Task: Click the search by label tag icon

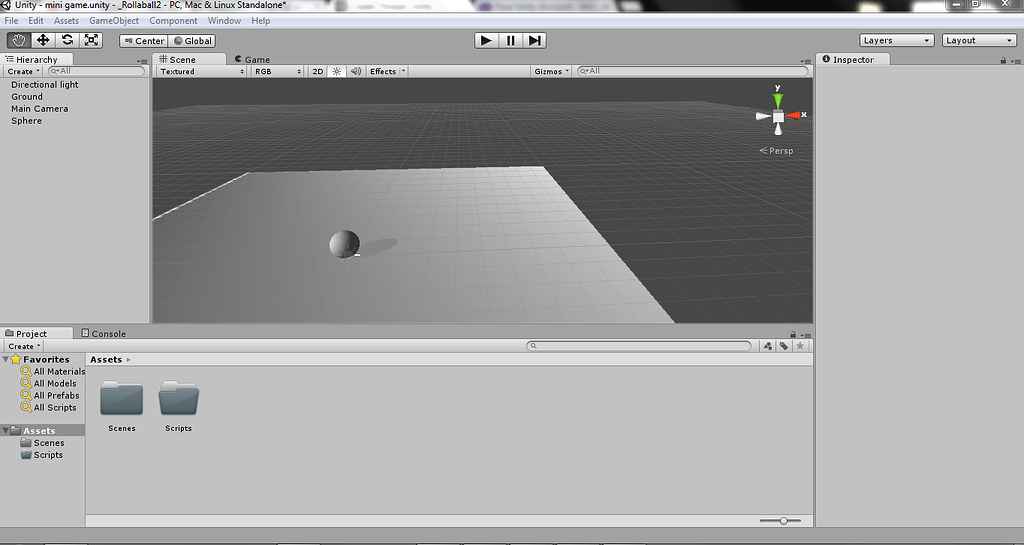Action: (784, 346)
